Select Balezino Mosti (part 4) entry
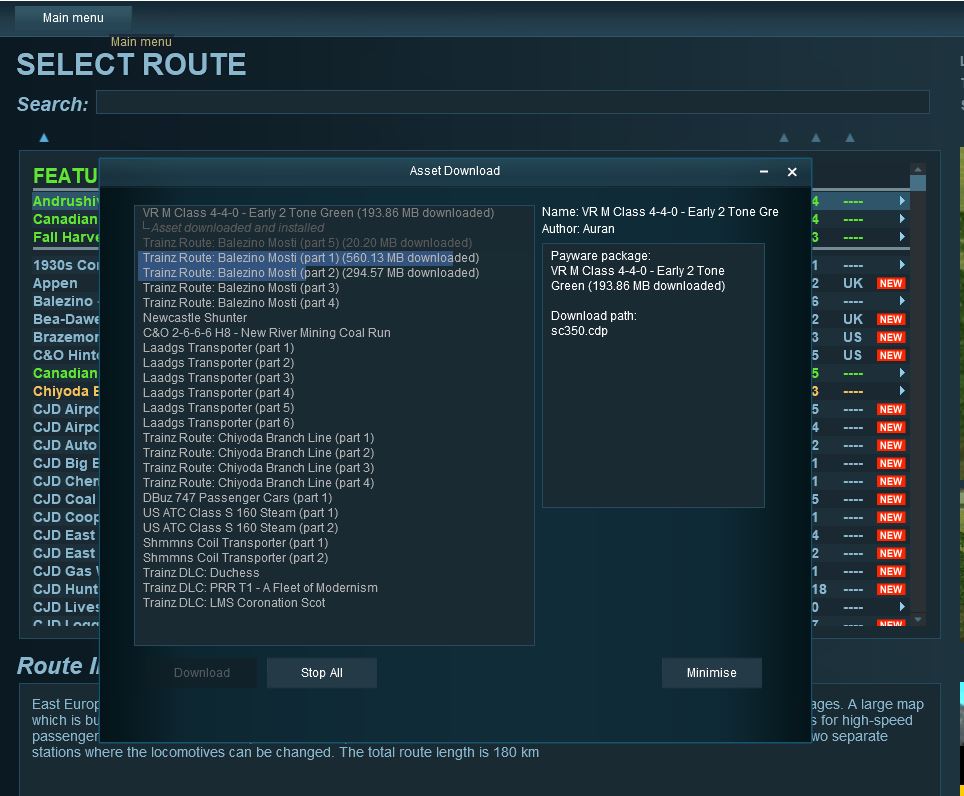This screenshot has height=796, width=964. point(241,302)
